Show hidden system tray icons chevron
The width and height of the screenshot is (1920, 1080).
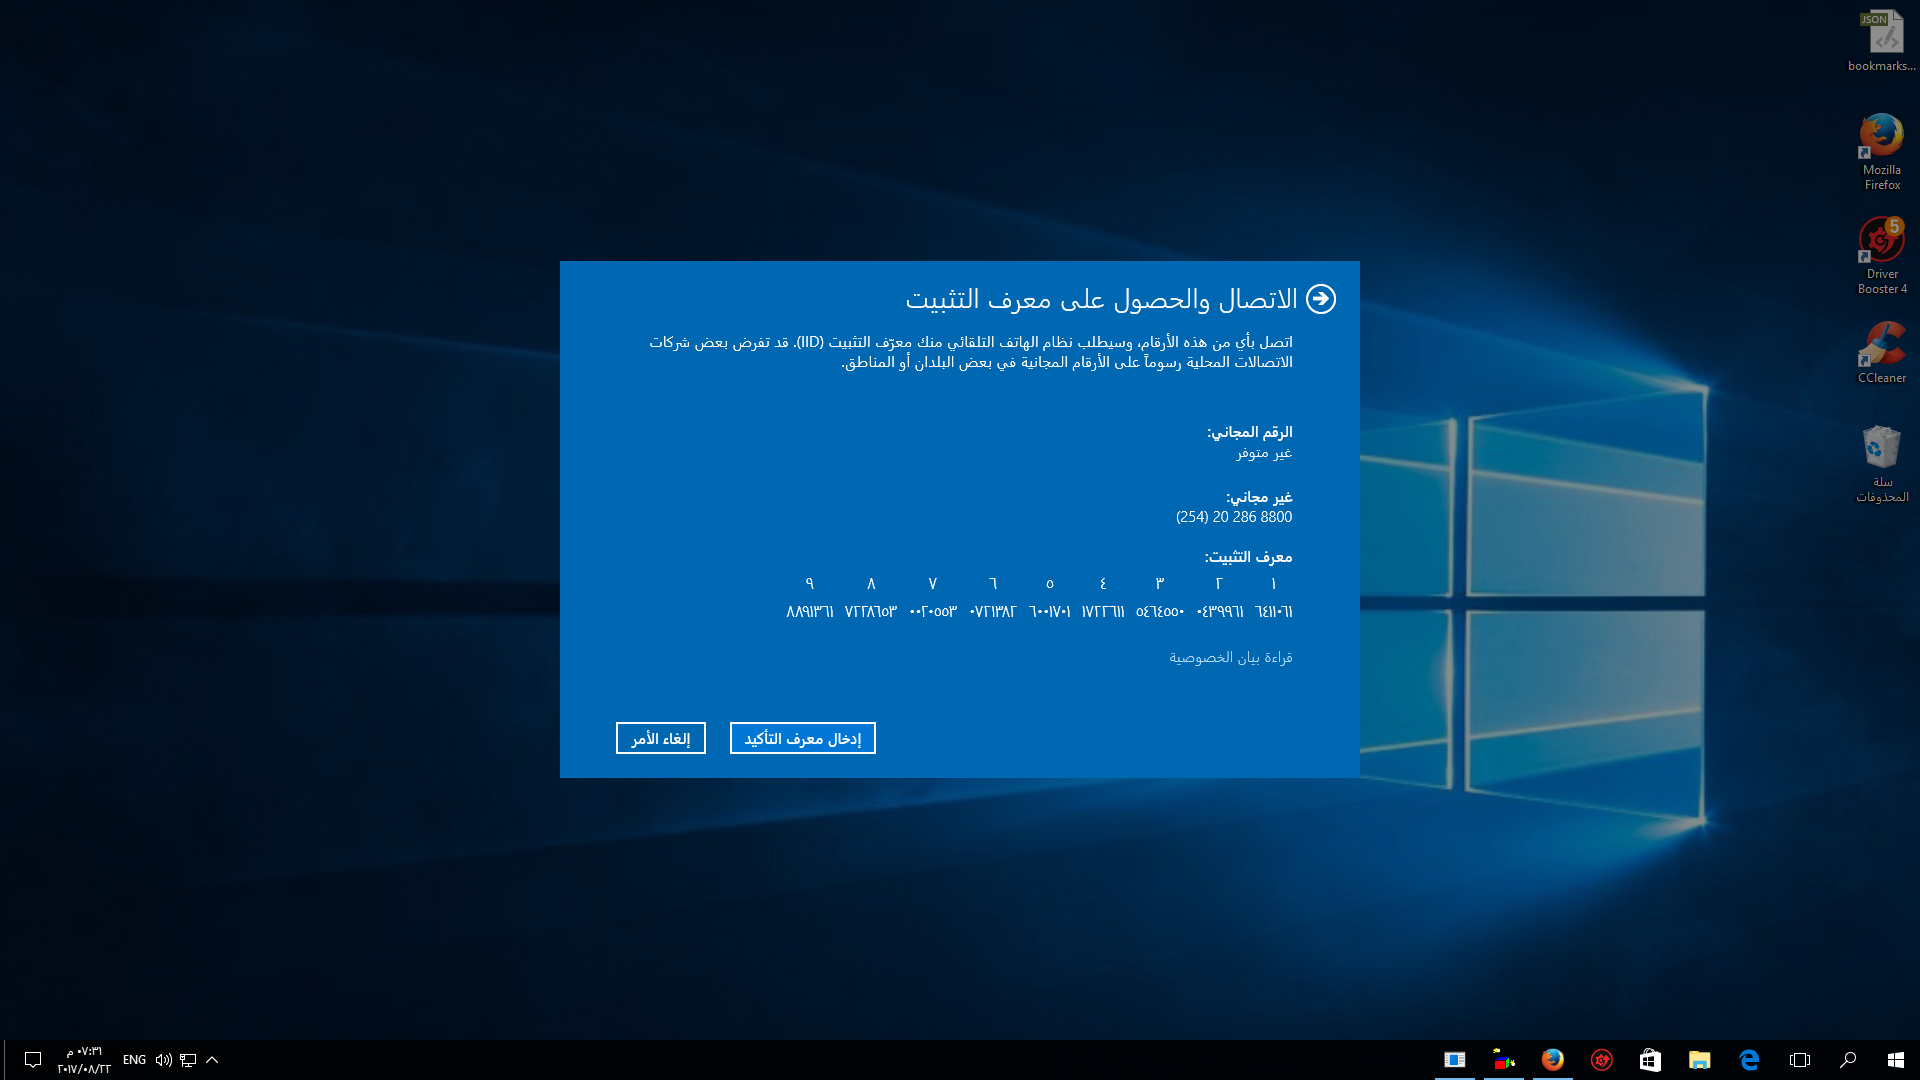click(212, 1060)
